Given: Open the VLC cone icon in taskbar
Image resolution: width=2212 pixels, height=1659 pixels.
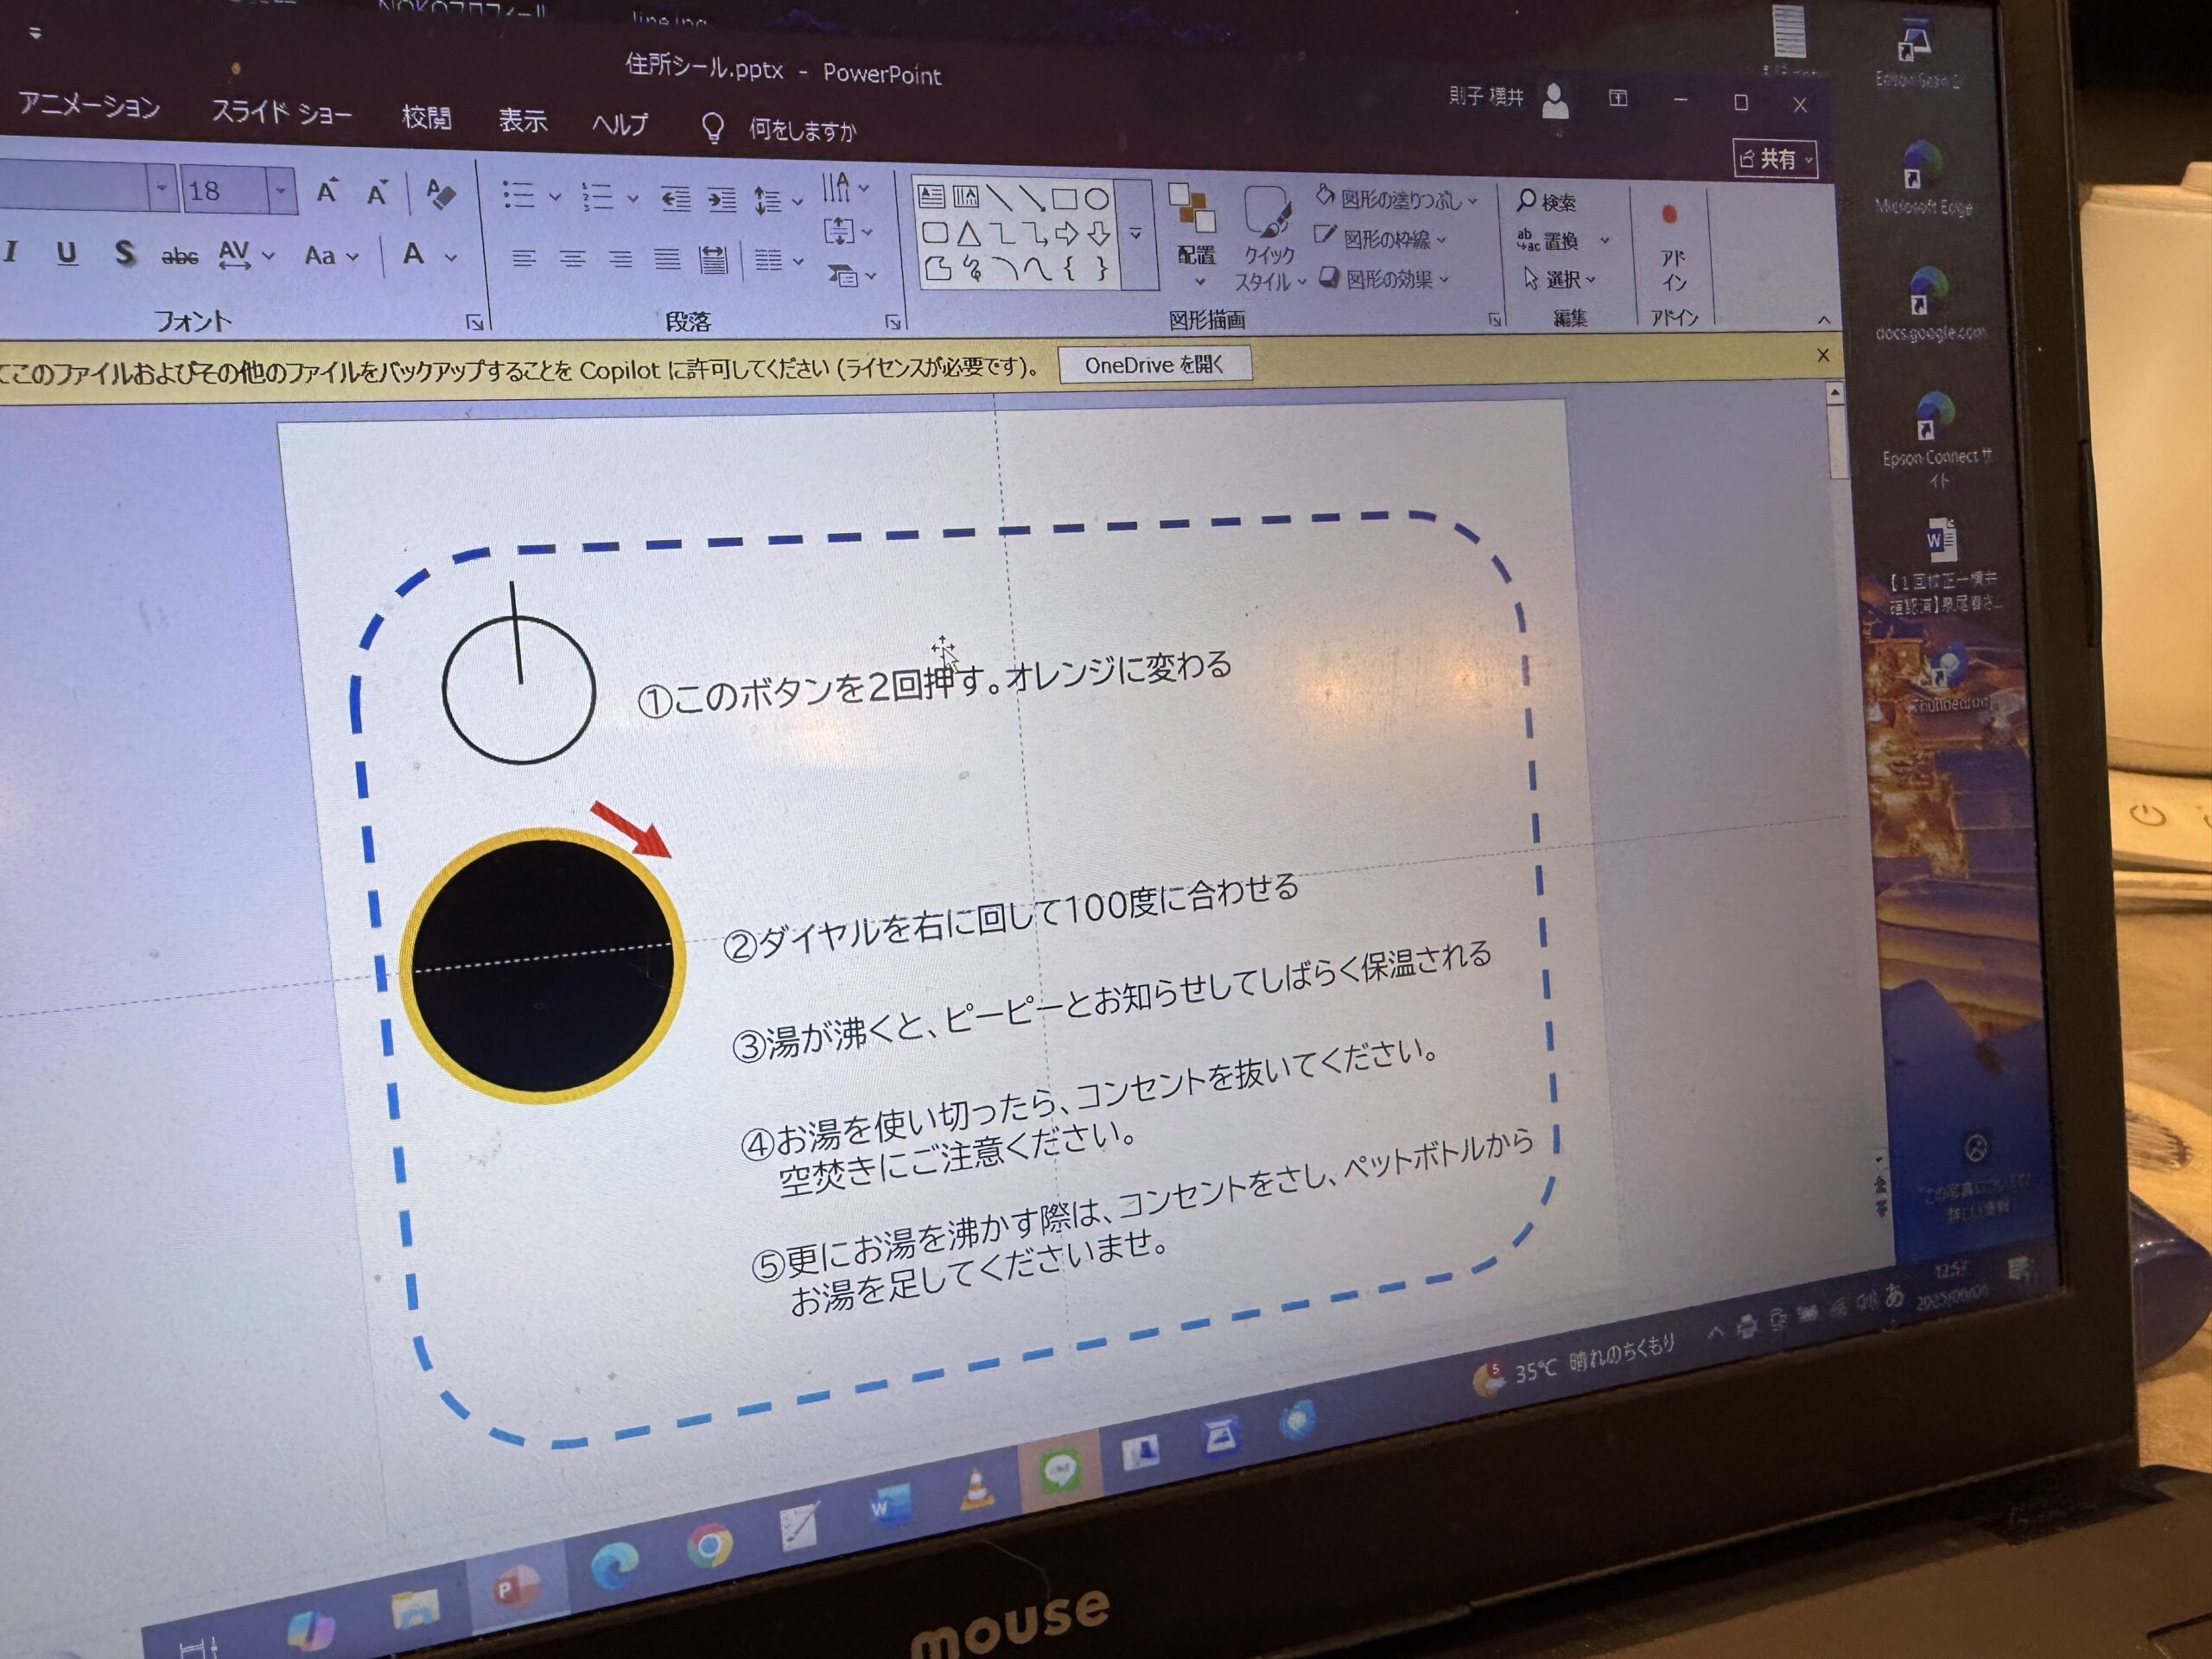Looking at the screenshot, I should [x=977, y=1487].
